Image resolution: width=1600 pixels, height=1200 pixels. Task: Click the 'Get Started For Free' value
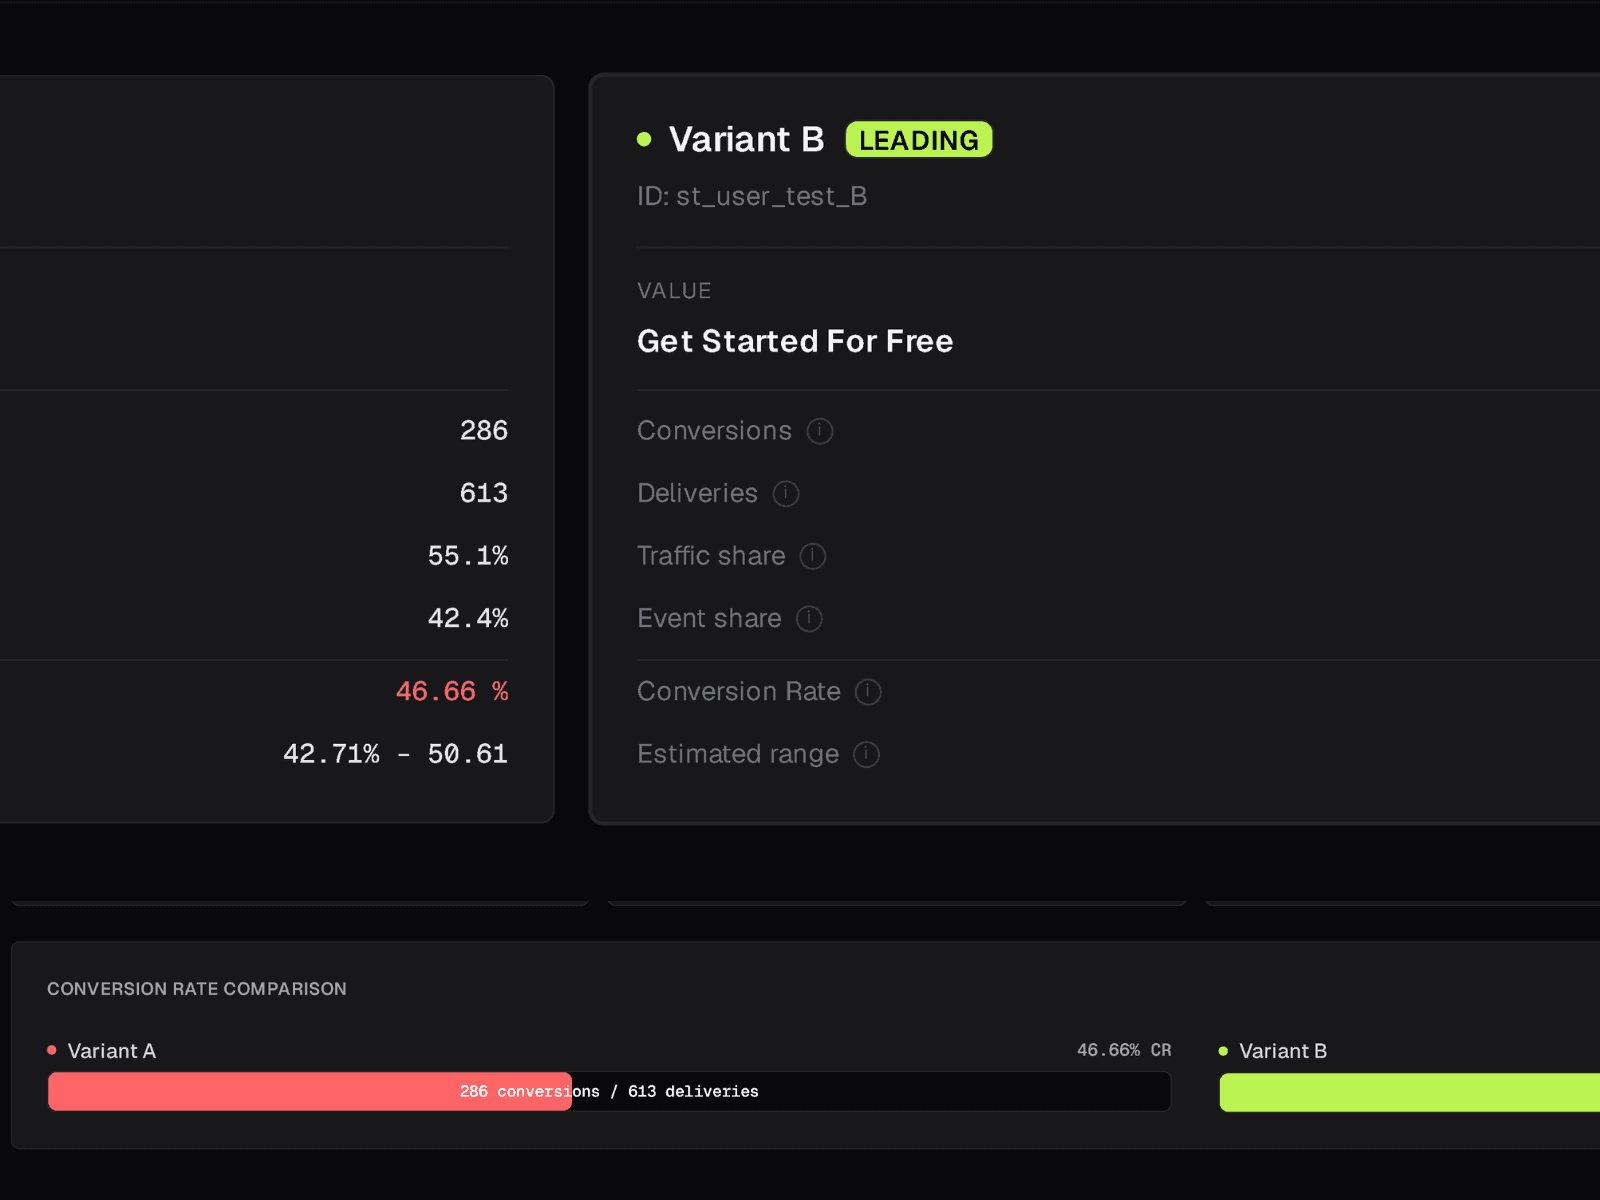[x=795, y=341]
